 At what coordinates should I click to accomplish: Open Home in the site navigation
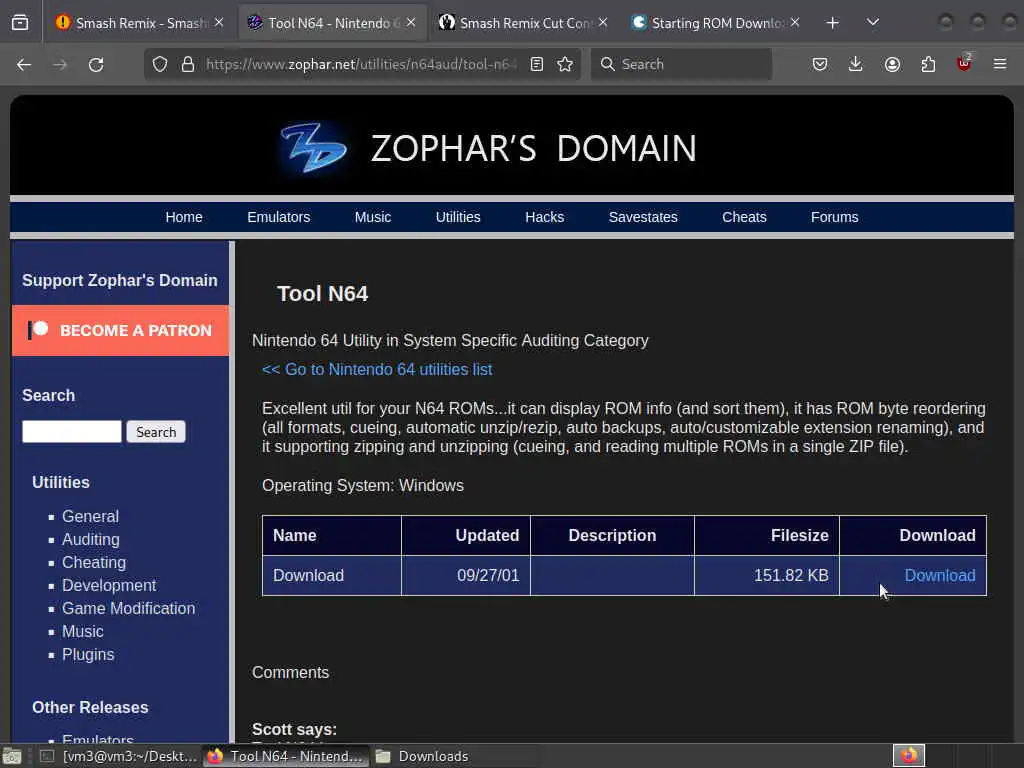click(x=184, y=217)
